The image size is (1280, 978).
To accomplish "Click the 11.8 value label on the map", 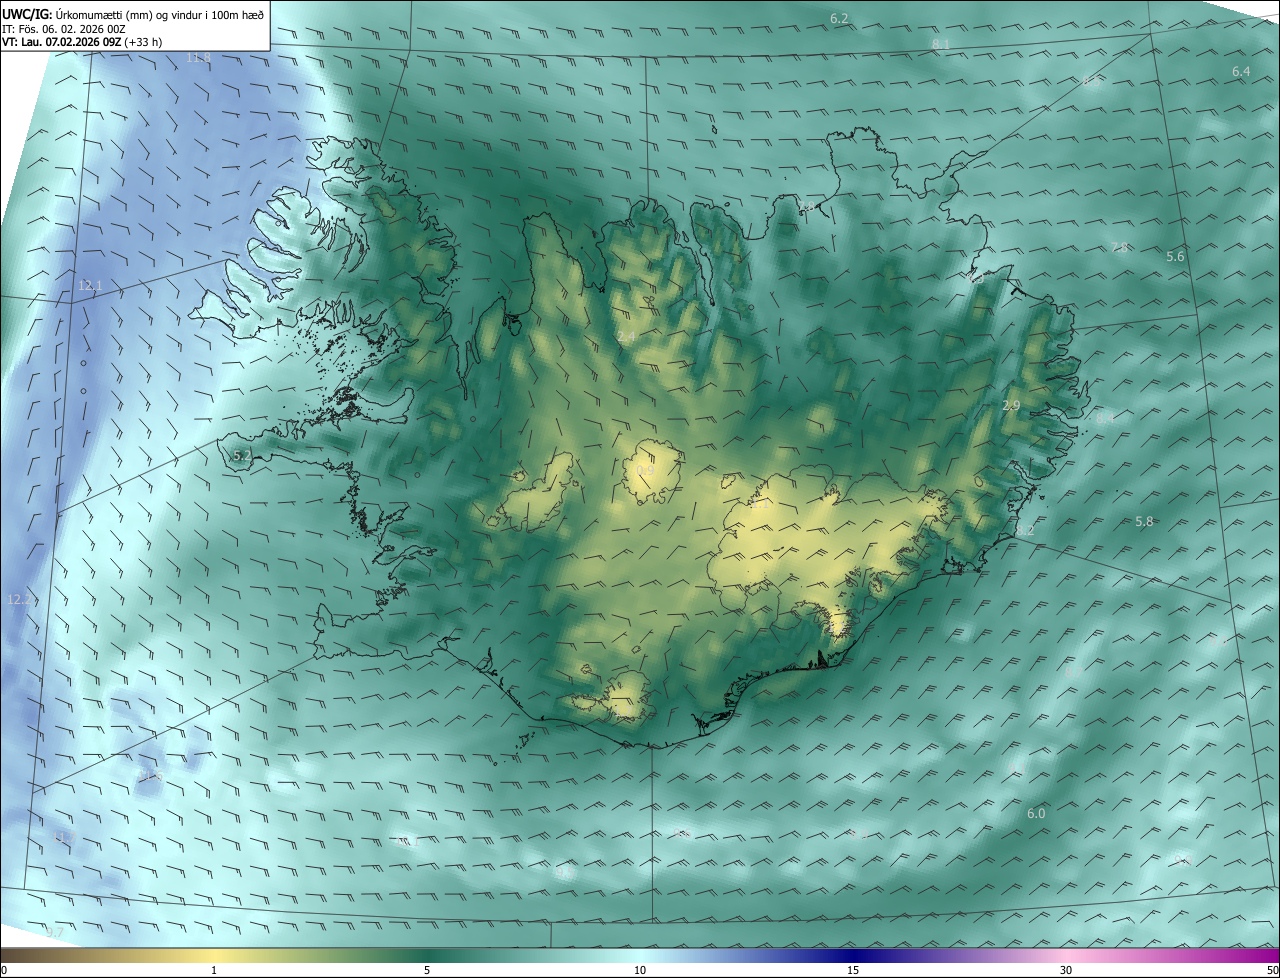I will pyautogui.click(x=199, y=57).
